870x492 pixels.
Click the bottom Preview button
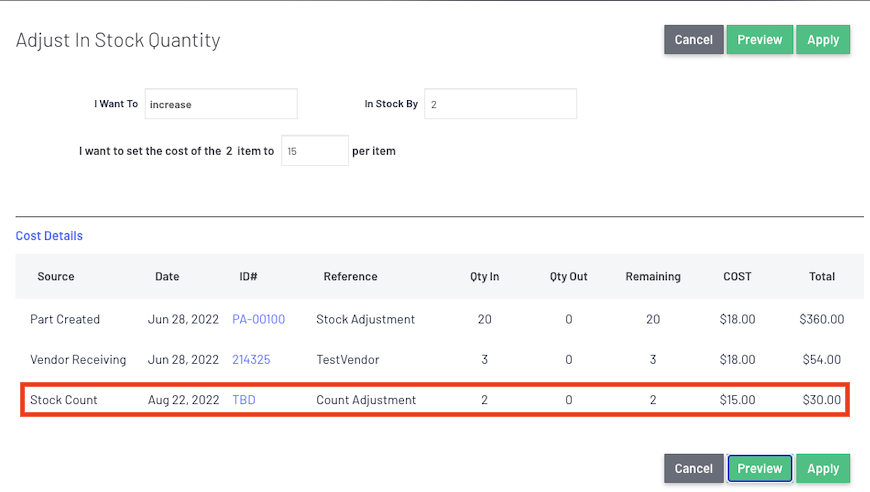click(760, 468)
